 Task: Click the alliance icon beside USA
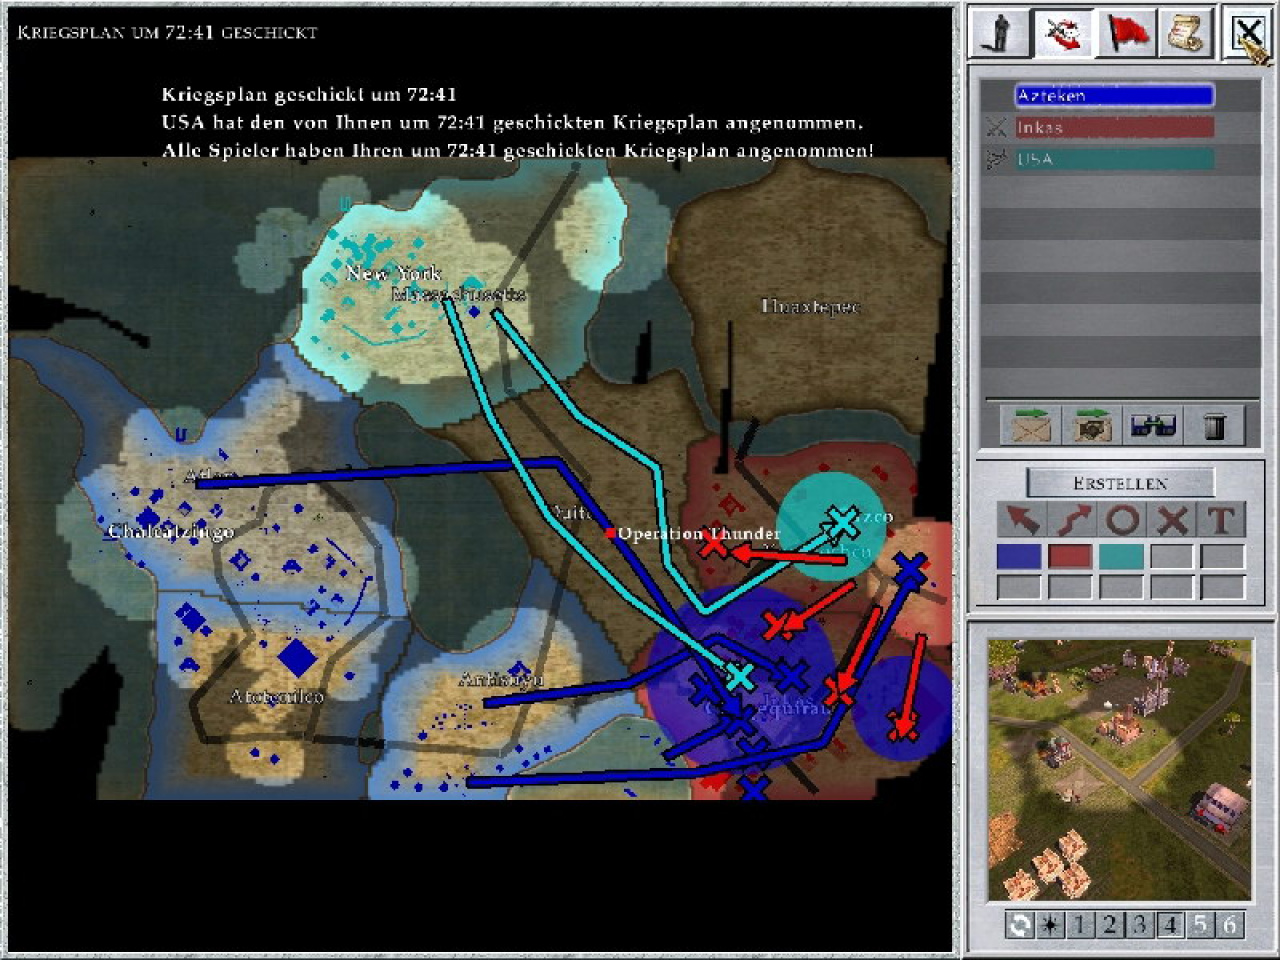tap(996, 159)
